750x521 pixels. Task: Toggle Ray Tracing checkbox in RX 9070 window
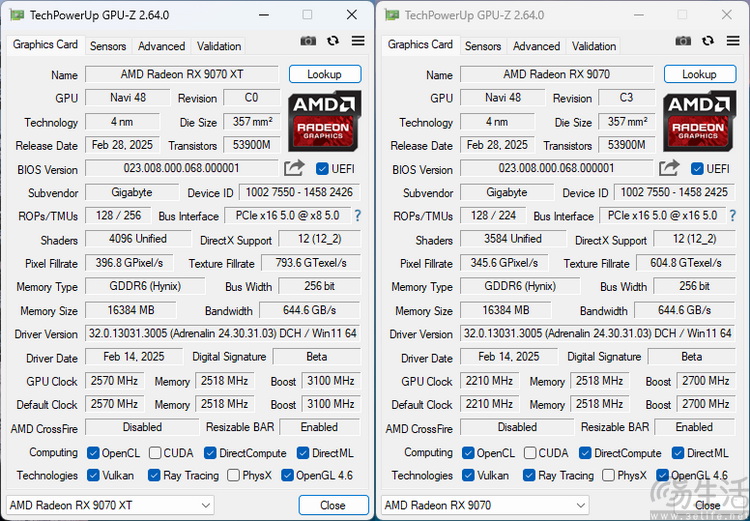coord(529,475)
